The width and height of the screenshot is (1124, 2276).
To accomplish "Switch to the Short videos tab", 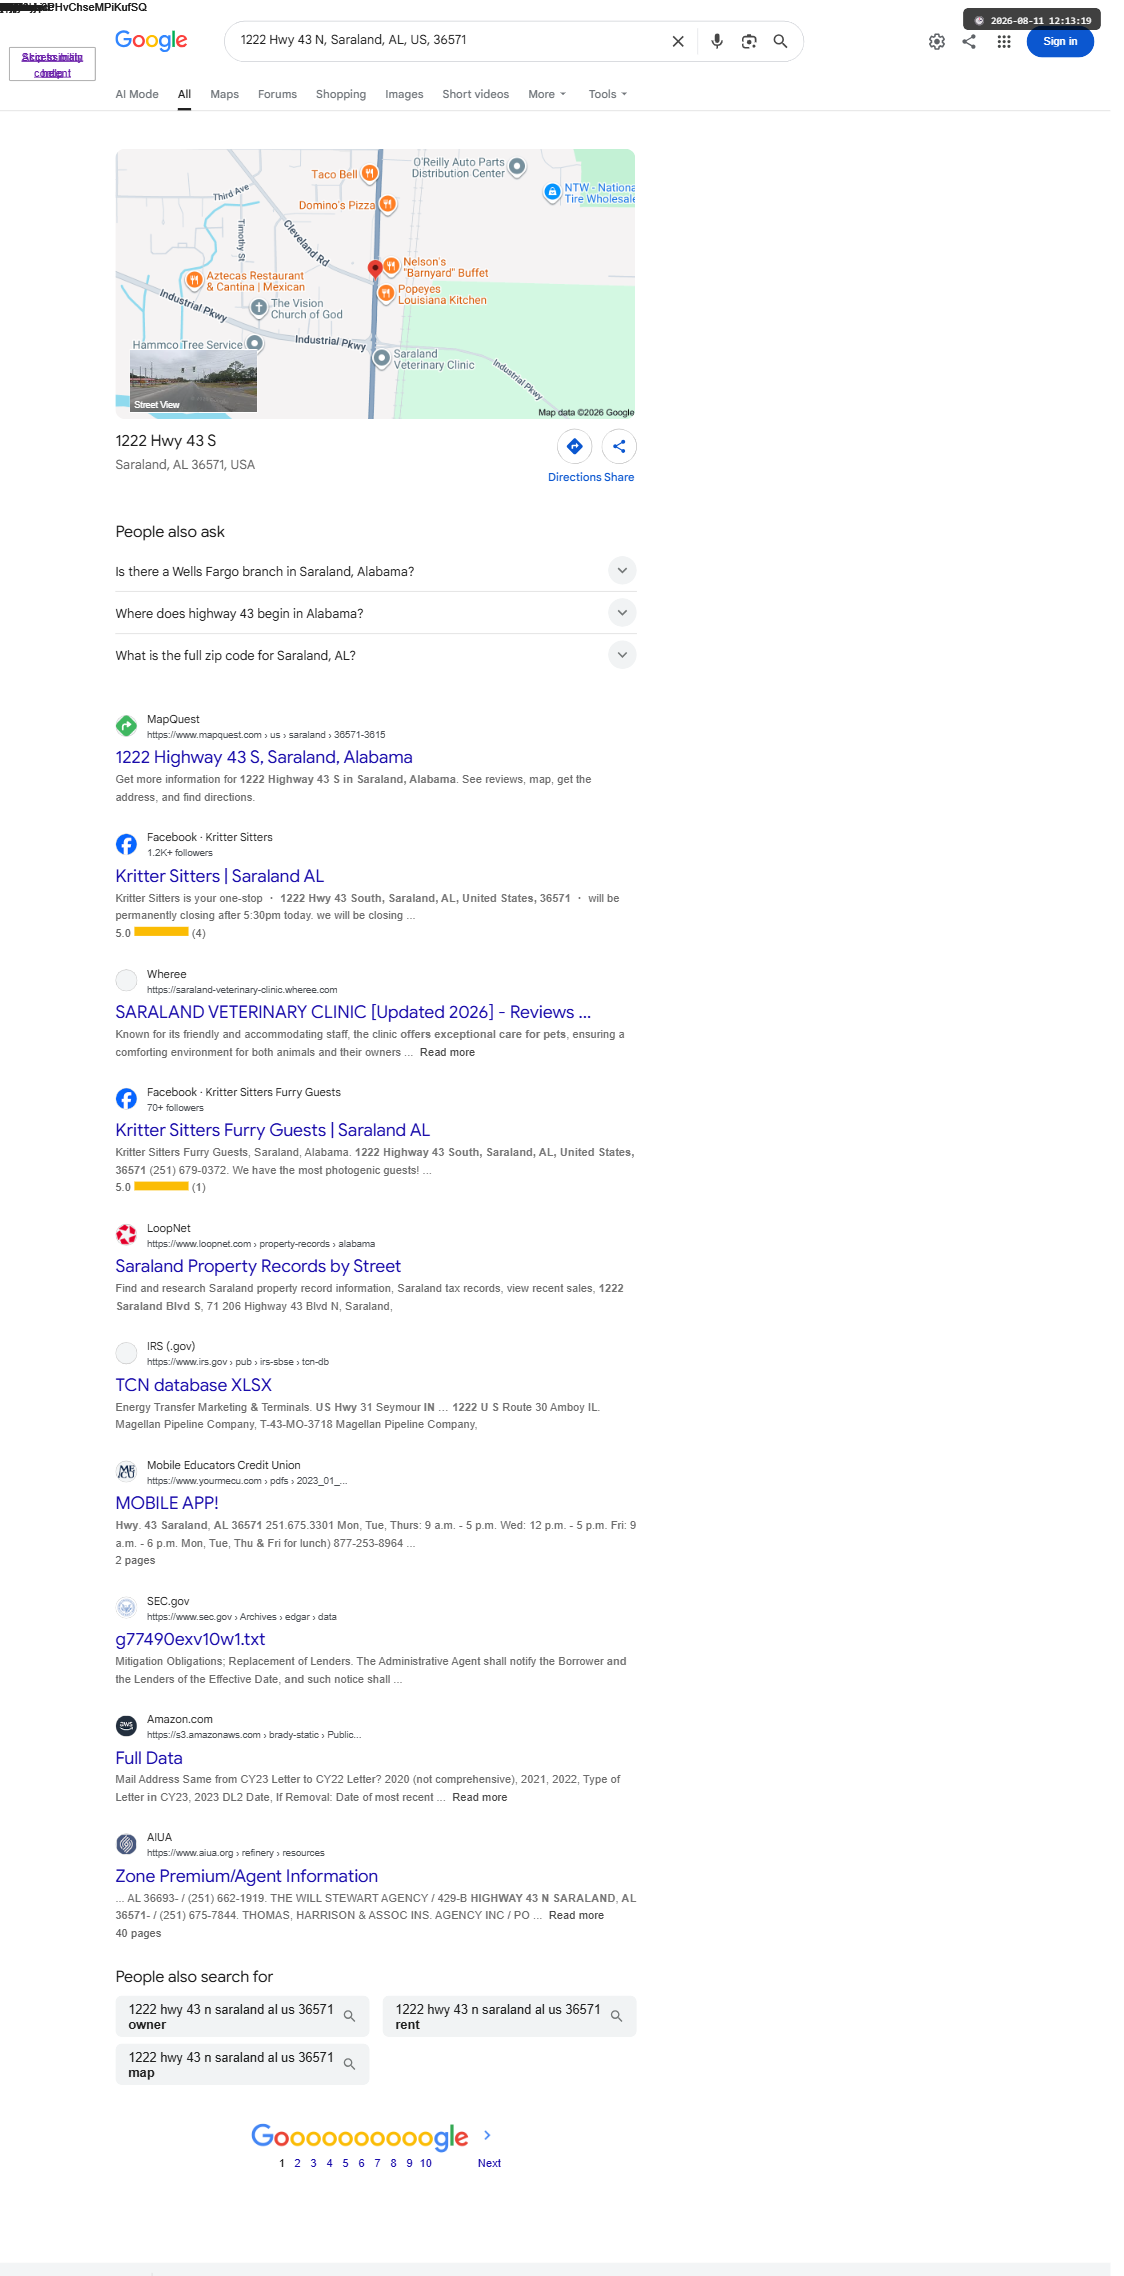I will (475, 94).
